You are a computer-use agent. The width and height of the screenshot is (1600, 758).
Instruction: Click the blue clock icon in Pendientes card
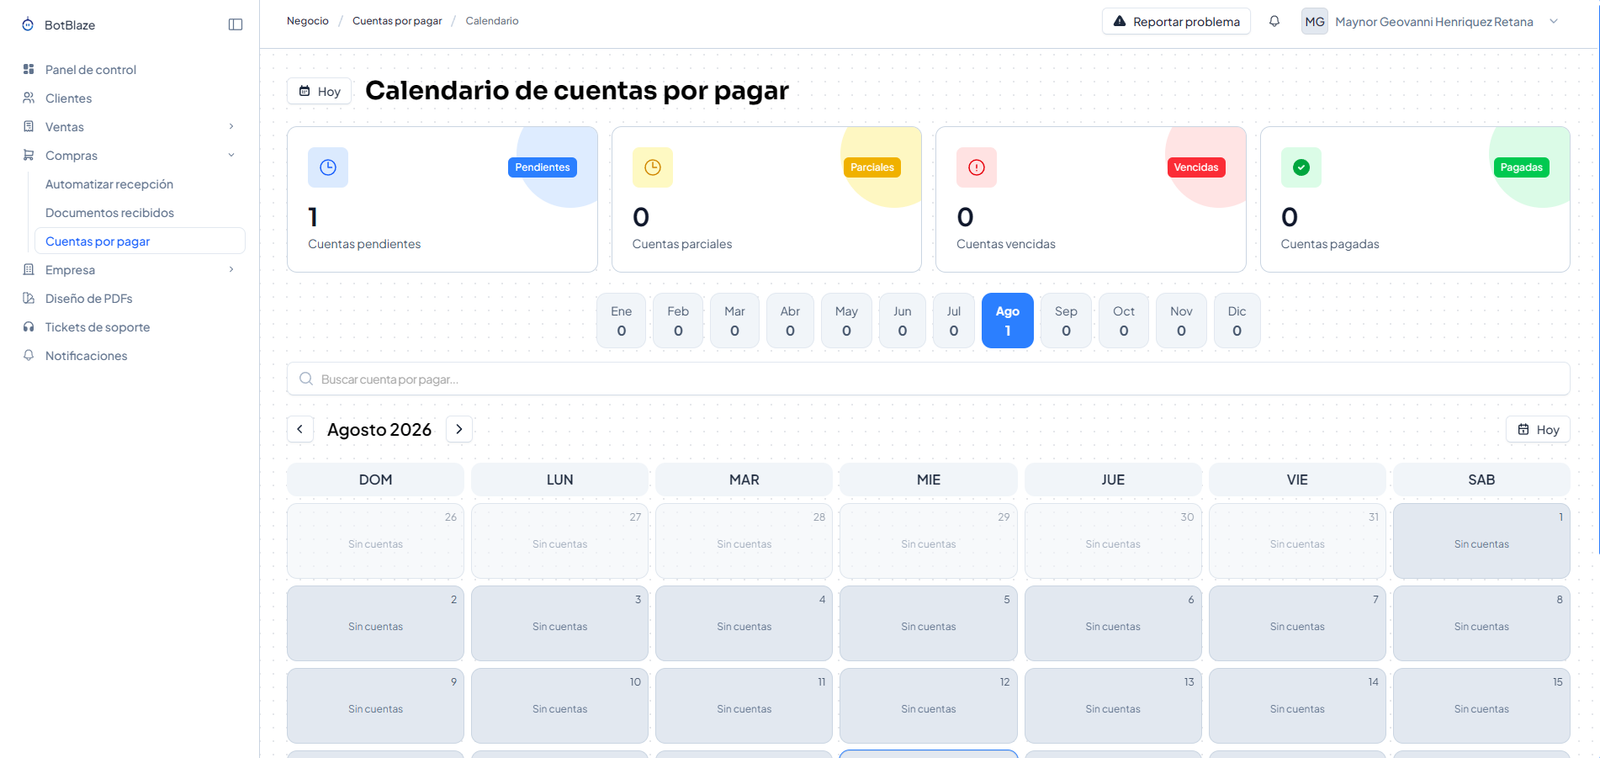(x=328, y=167)
